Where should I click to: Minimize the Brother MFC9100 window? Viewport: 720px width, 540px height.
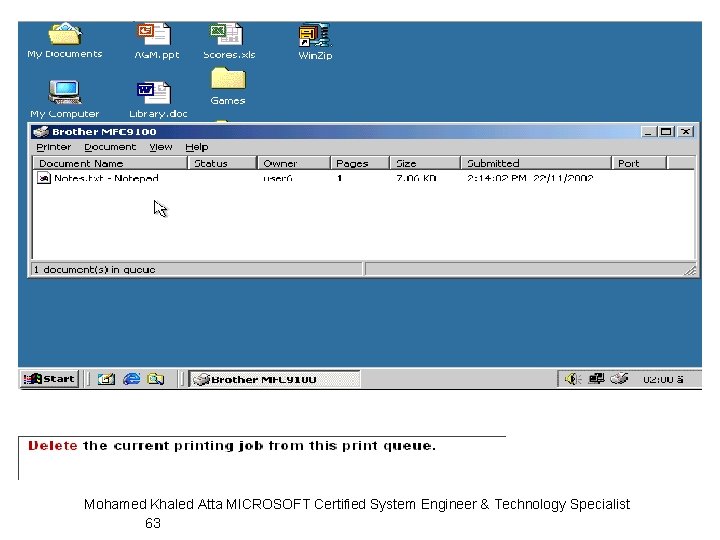pos(648,132)
